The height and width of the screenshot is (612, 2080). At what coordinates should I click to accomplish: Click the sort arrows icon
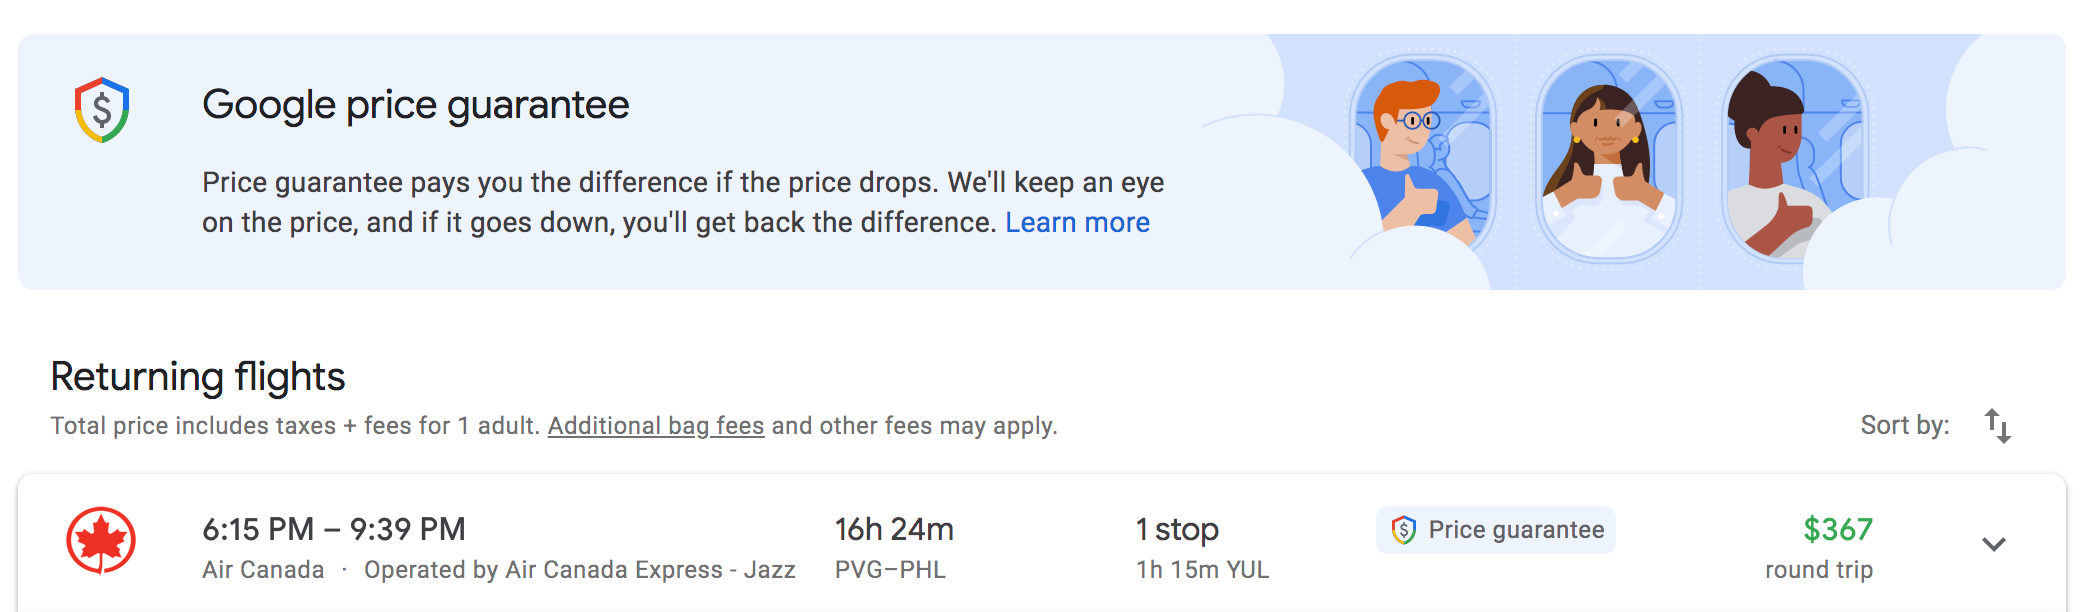tap(1997, 426)
